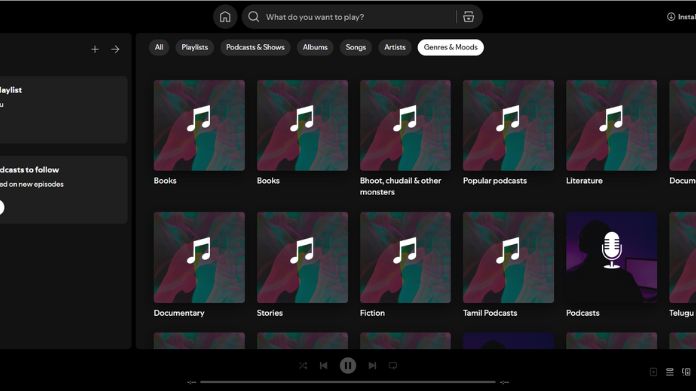Click the Install app download icon
696x391 pixels.
click(671, 17)
